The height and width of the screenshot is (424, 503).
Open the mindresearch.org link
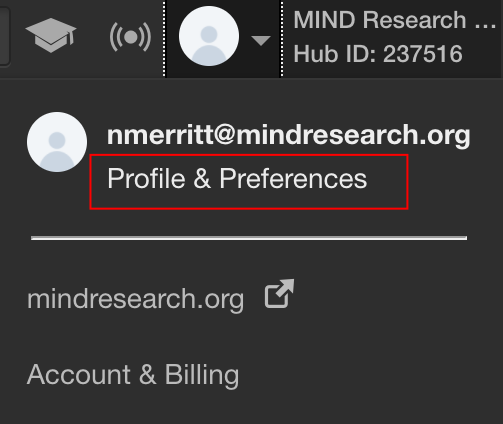point(136,300)
